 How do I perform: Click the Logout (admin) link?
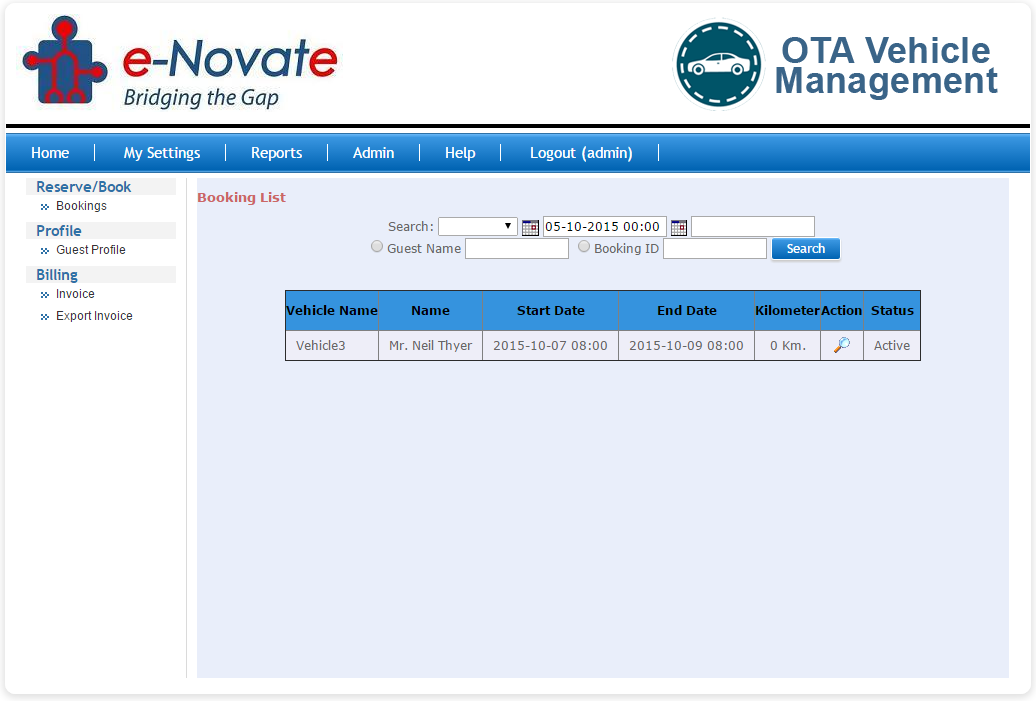[581, 153]
